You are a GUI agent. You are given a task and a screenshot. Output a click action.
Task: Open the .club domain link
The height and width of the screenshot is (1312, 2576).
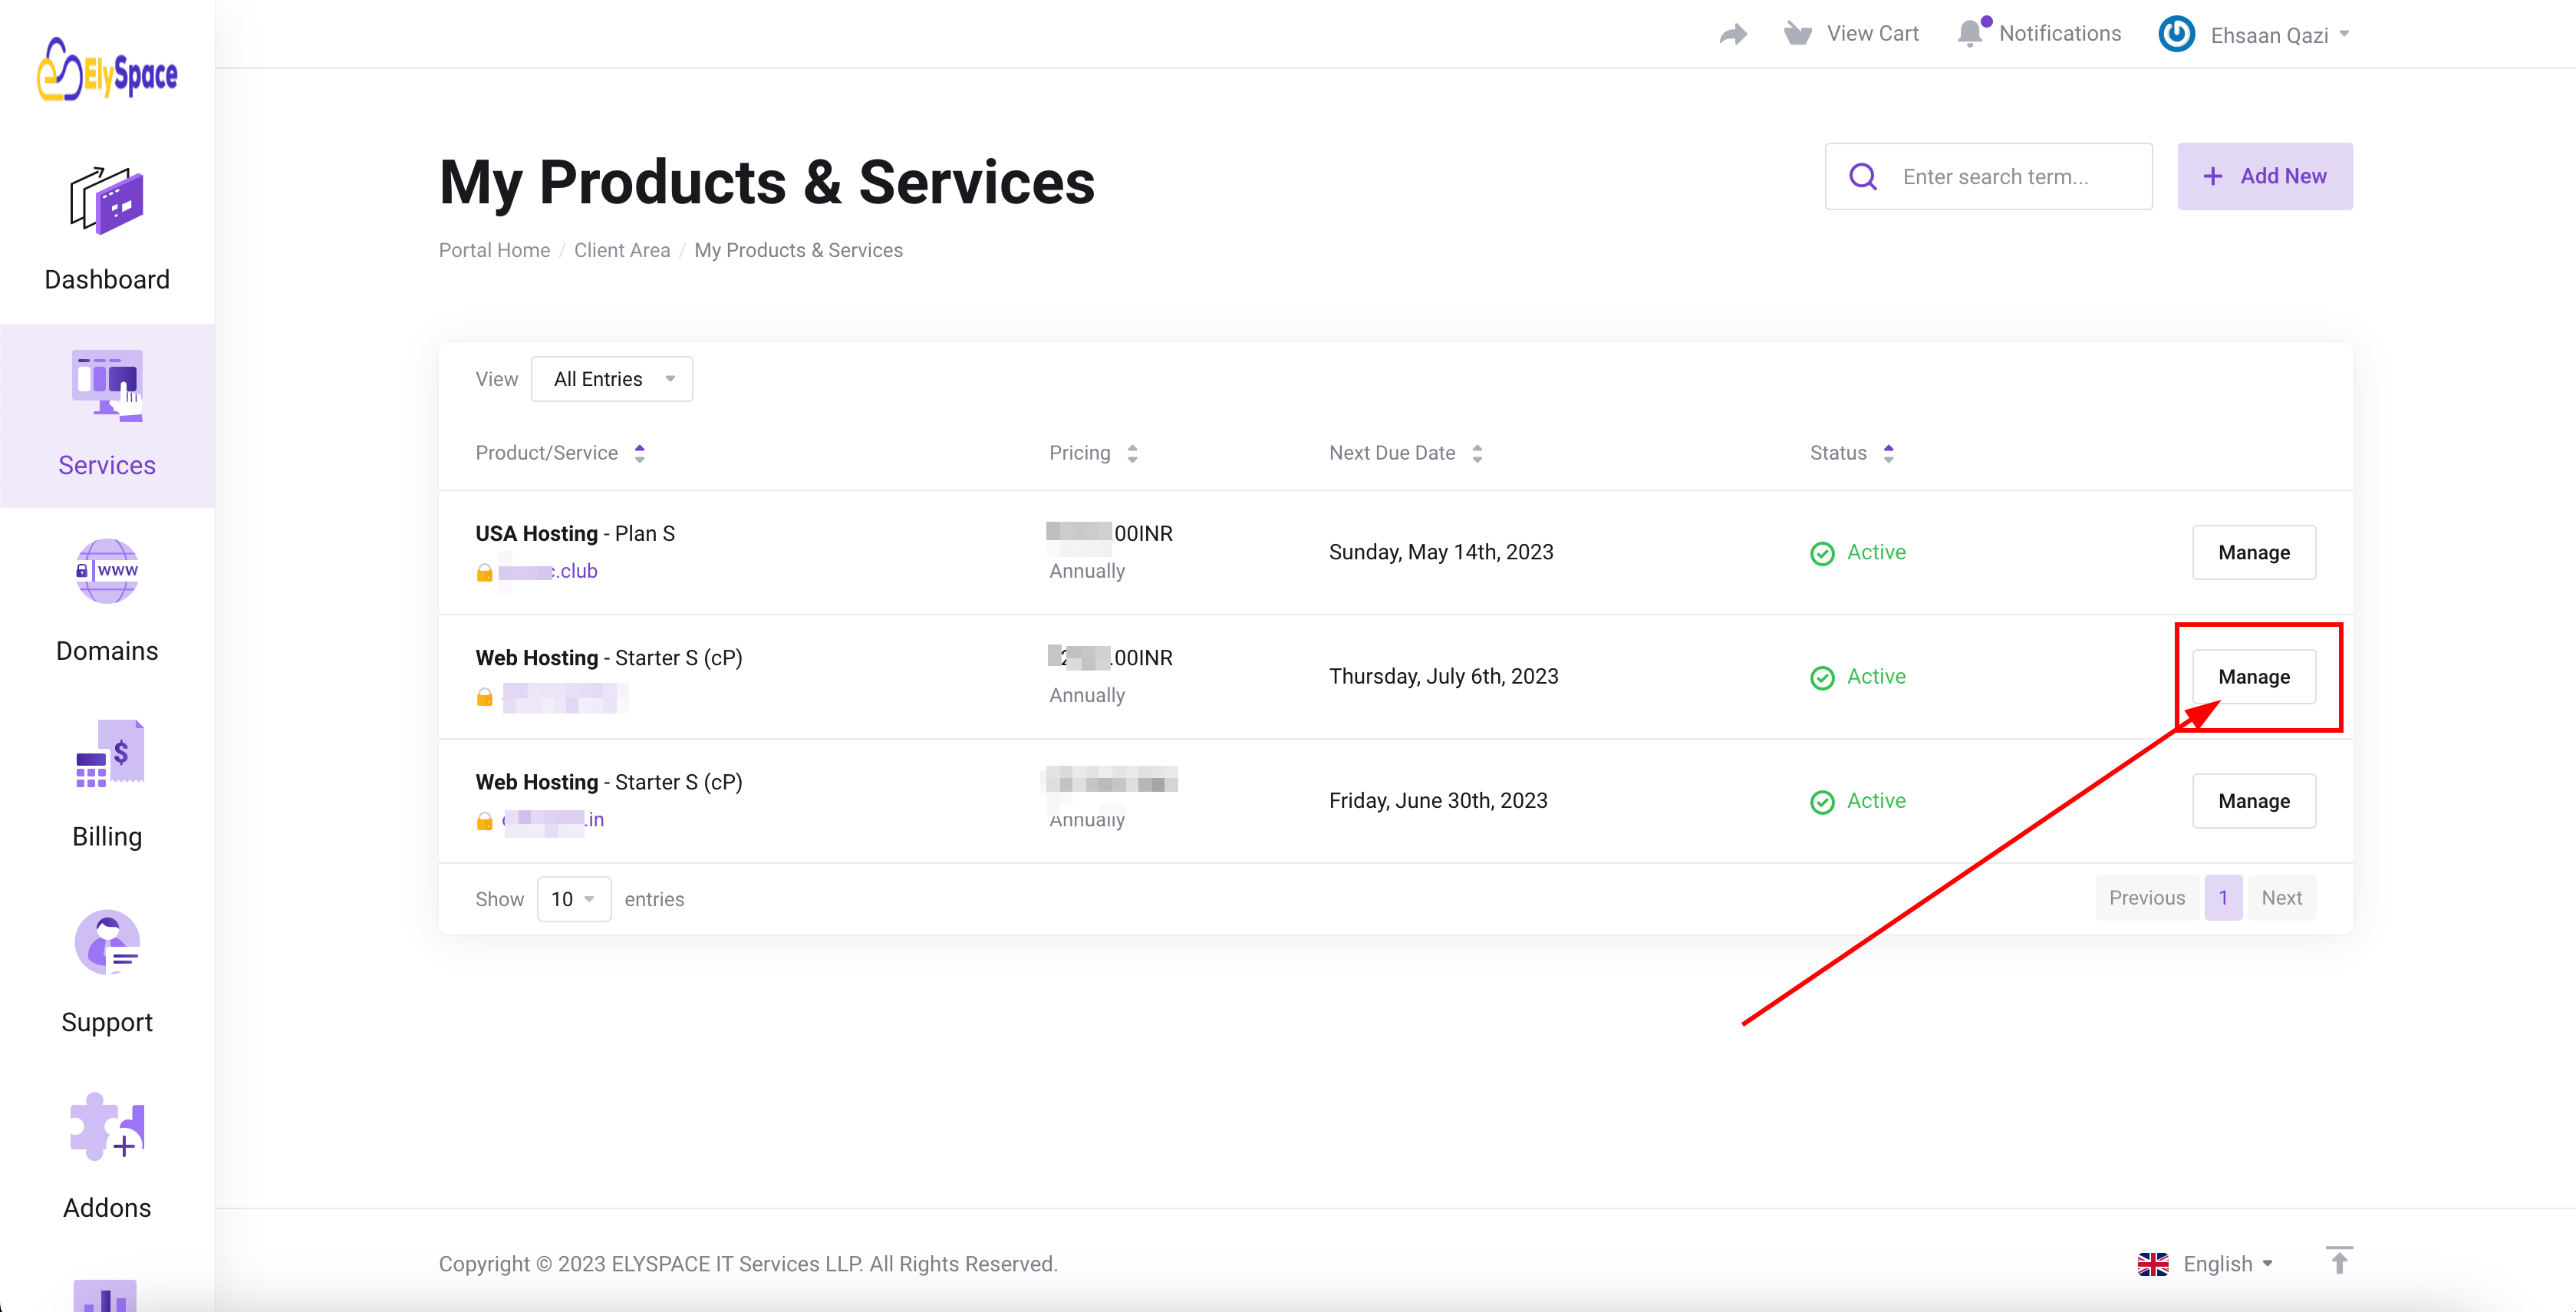point(548,571)
